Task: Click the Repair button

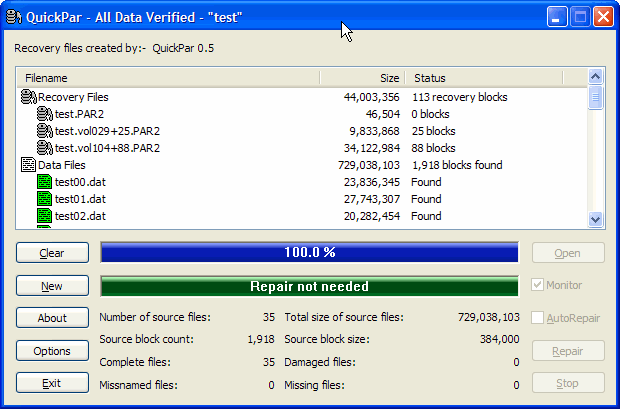Action: click(568, 351)
